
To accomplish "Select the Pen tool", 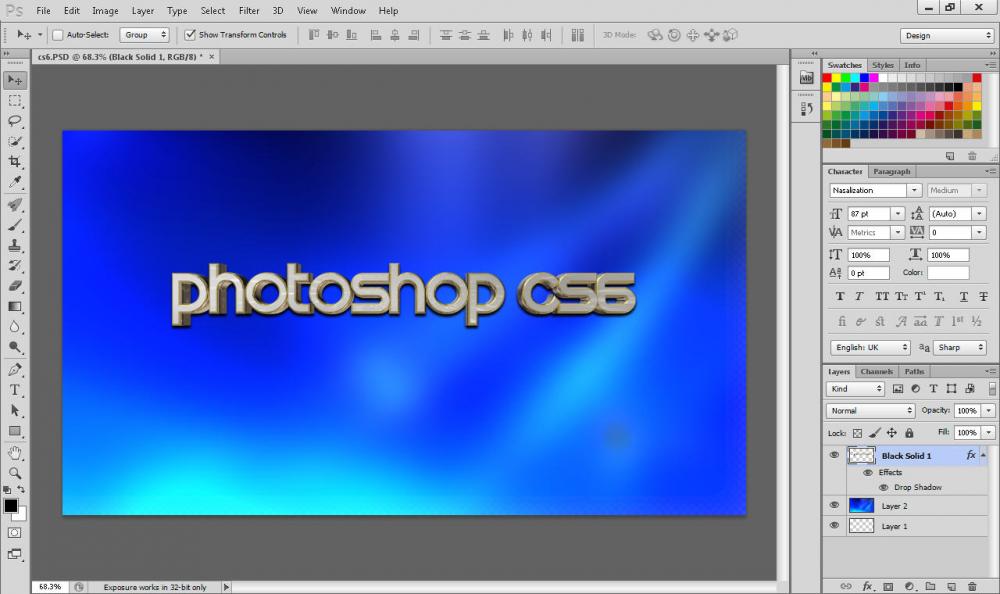I will [15, 369].
